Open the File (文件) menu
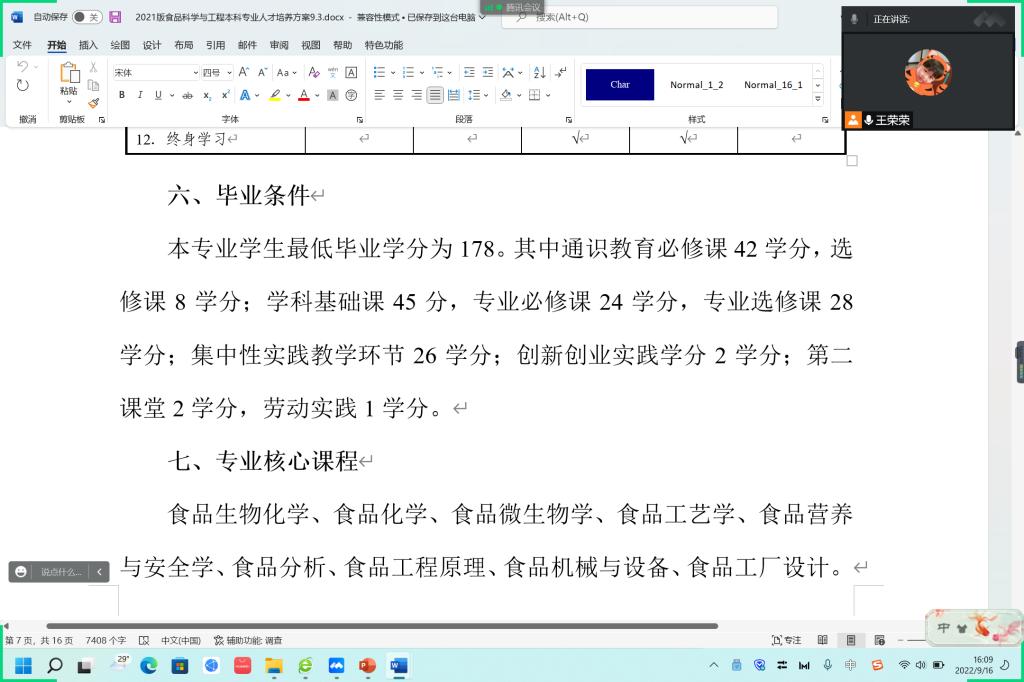 (x=22, y=45)
